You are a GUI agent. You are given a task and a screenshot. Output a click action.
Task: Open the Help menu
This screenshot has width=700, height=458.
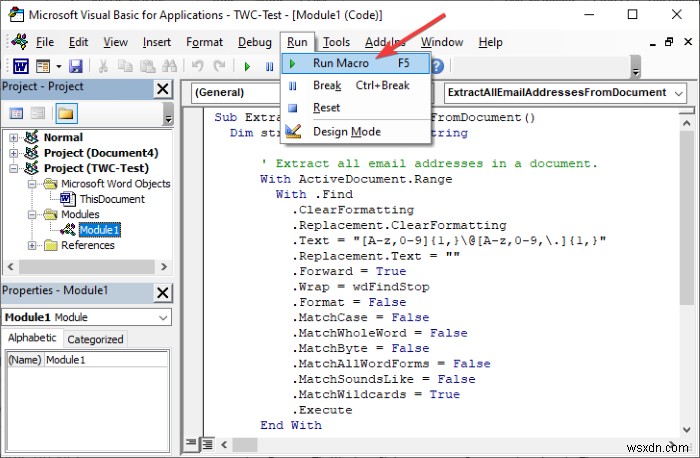(490, 42)
